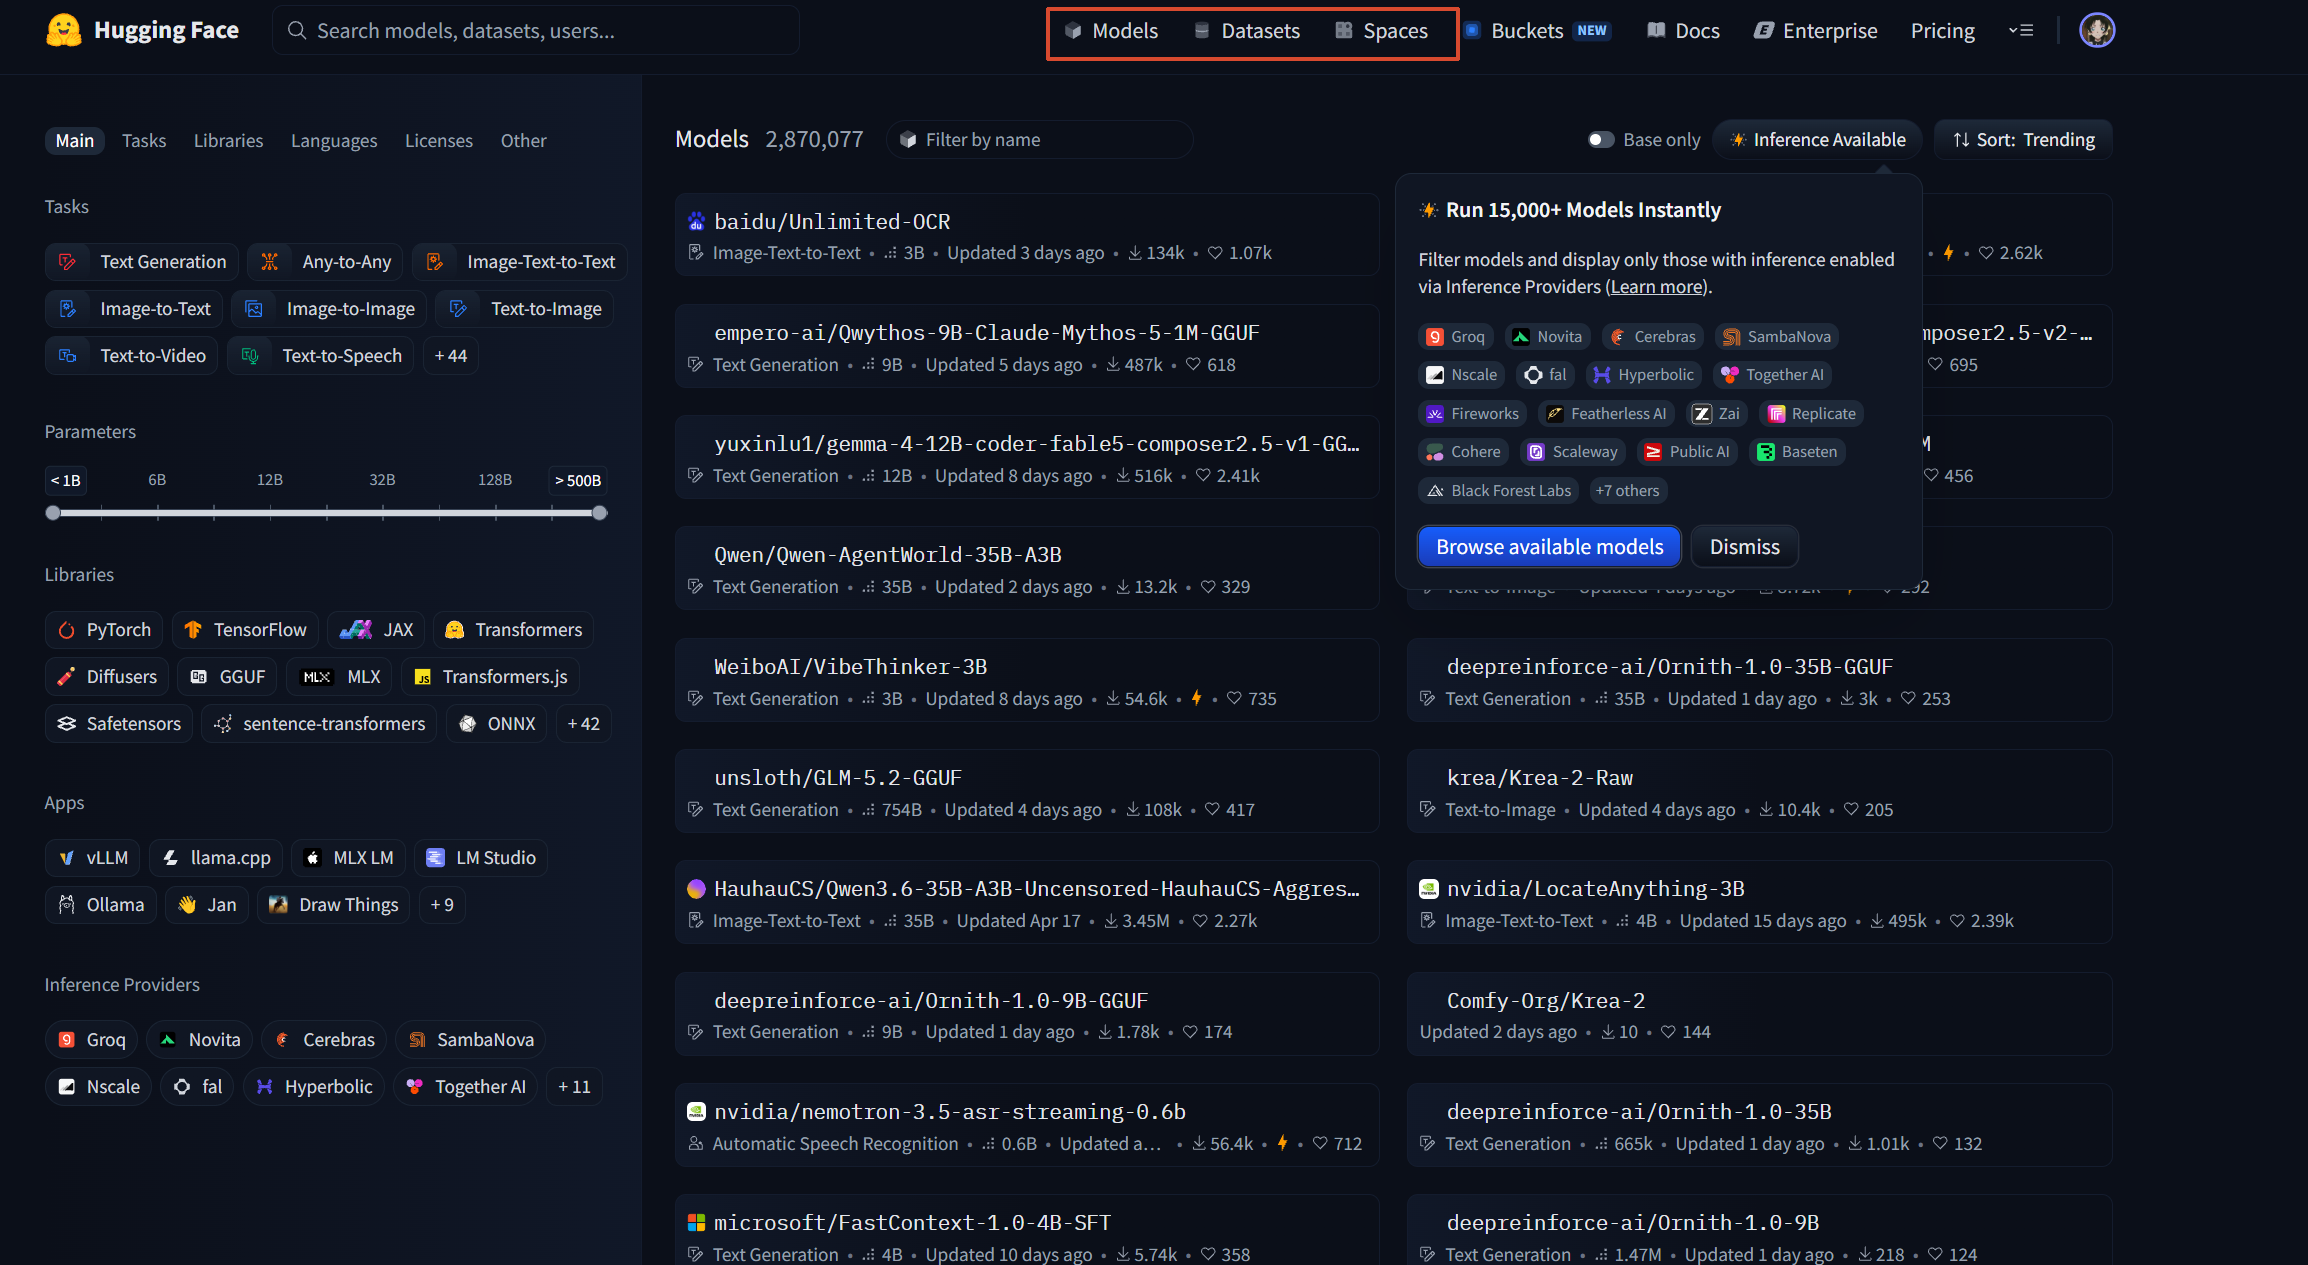This screenshot has height=1265, width=2308.
Task: Toggle the Novita provider in the sidebar
Action: 199,1040
